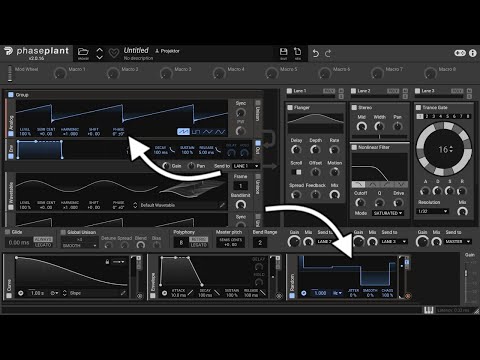Viewport: 480px width, 360px height.
Task: Select the sine waveform shape button
Action: point(220,132)
